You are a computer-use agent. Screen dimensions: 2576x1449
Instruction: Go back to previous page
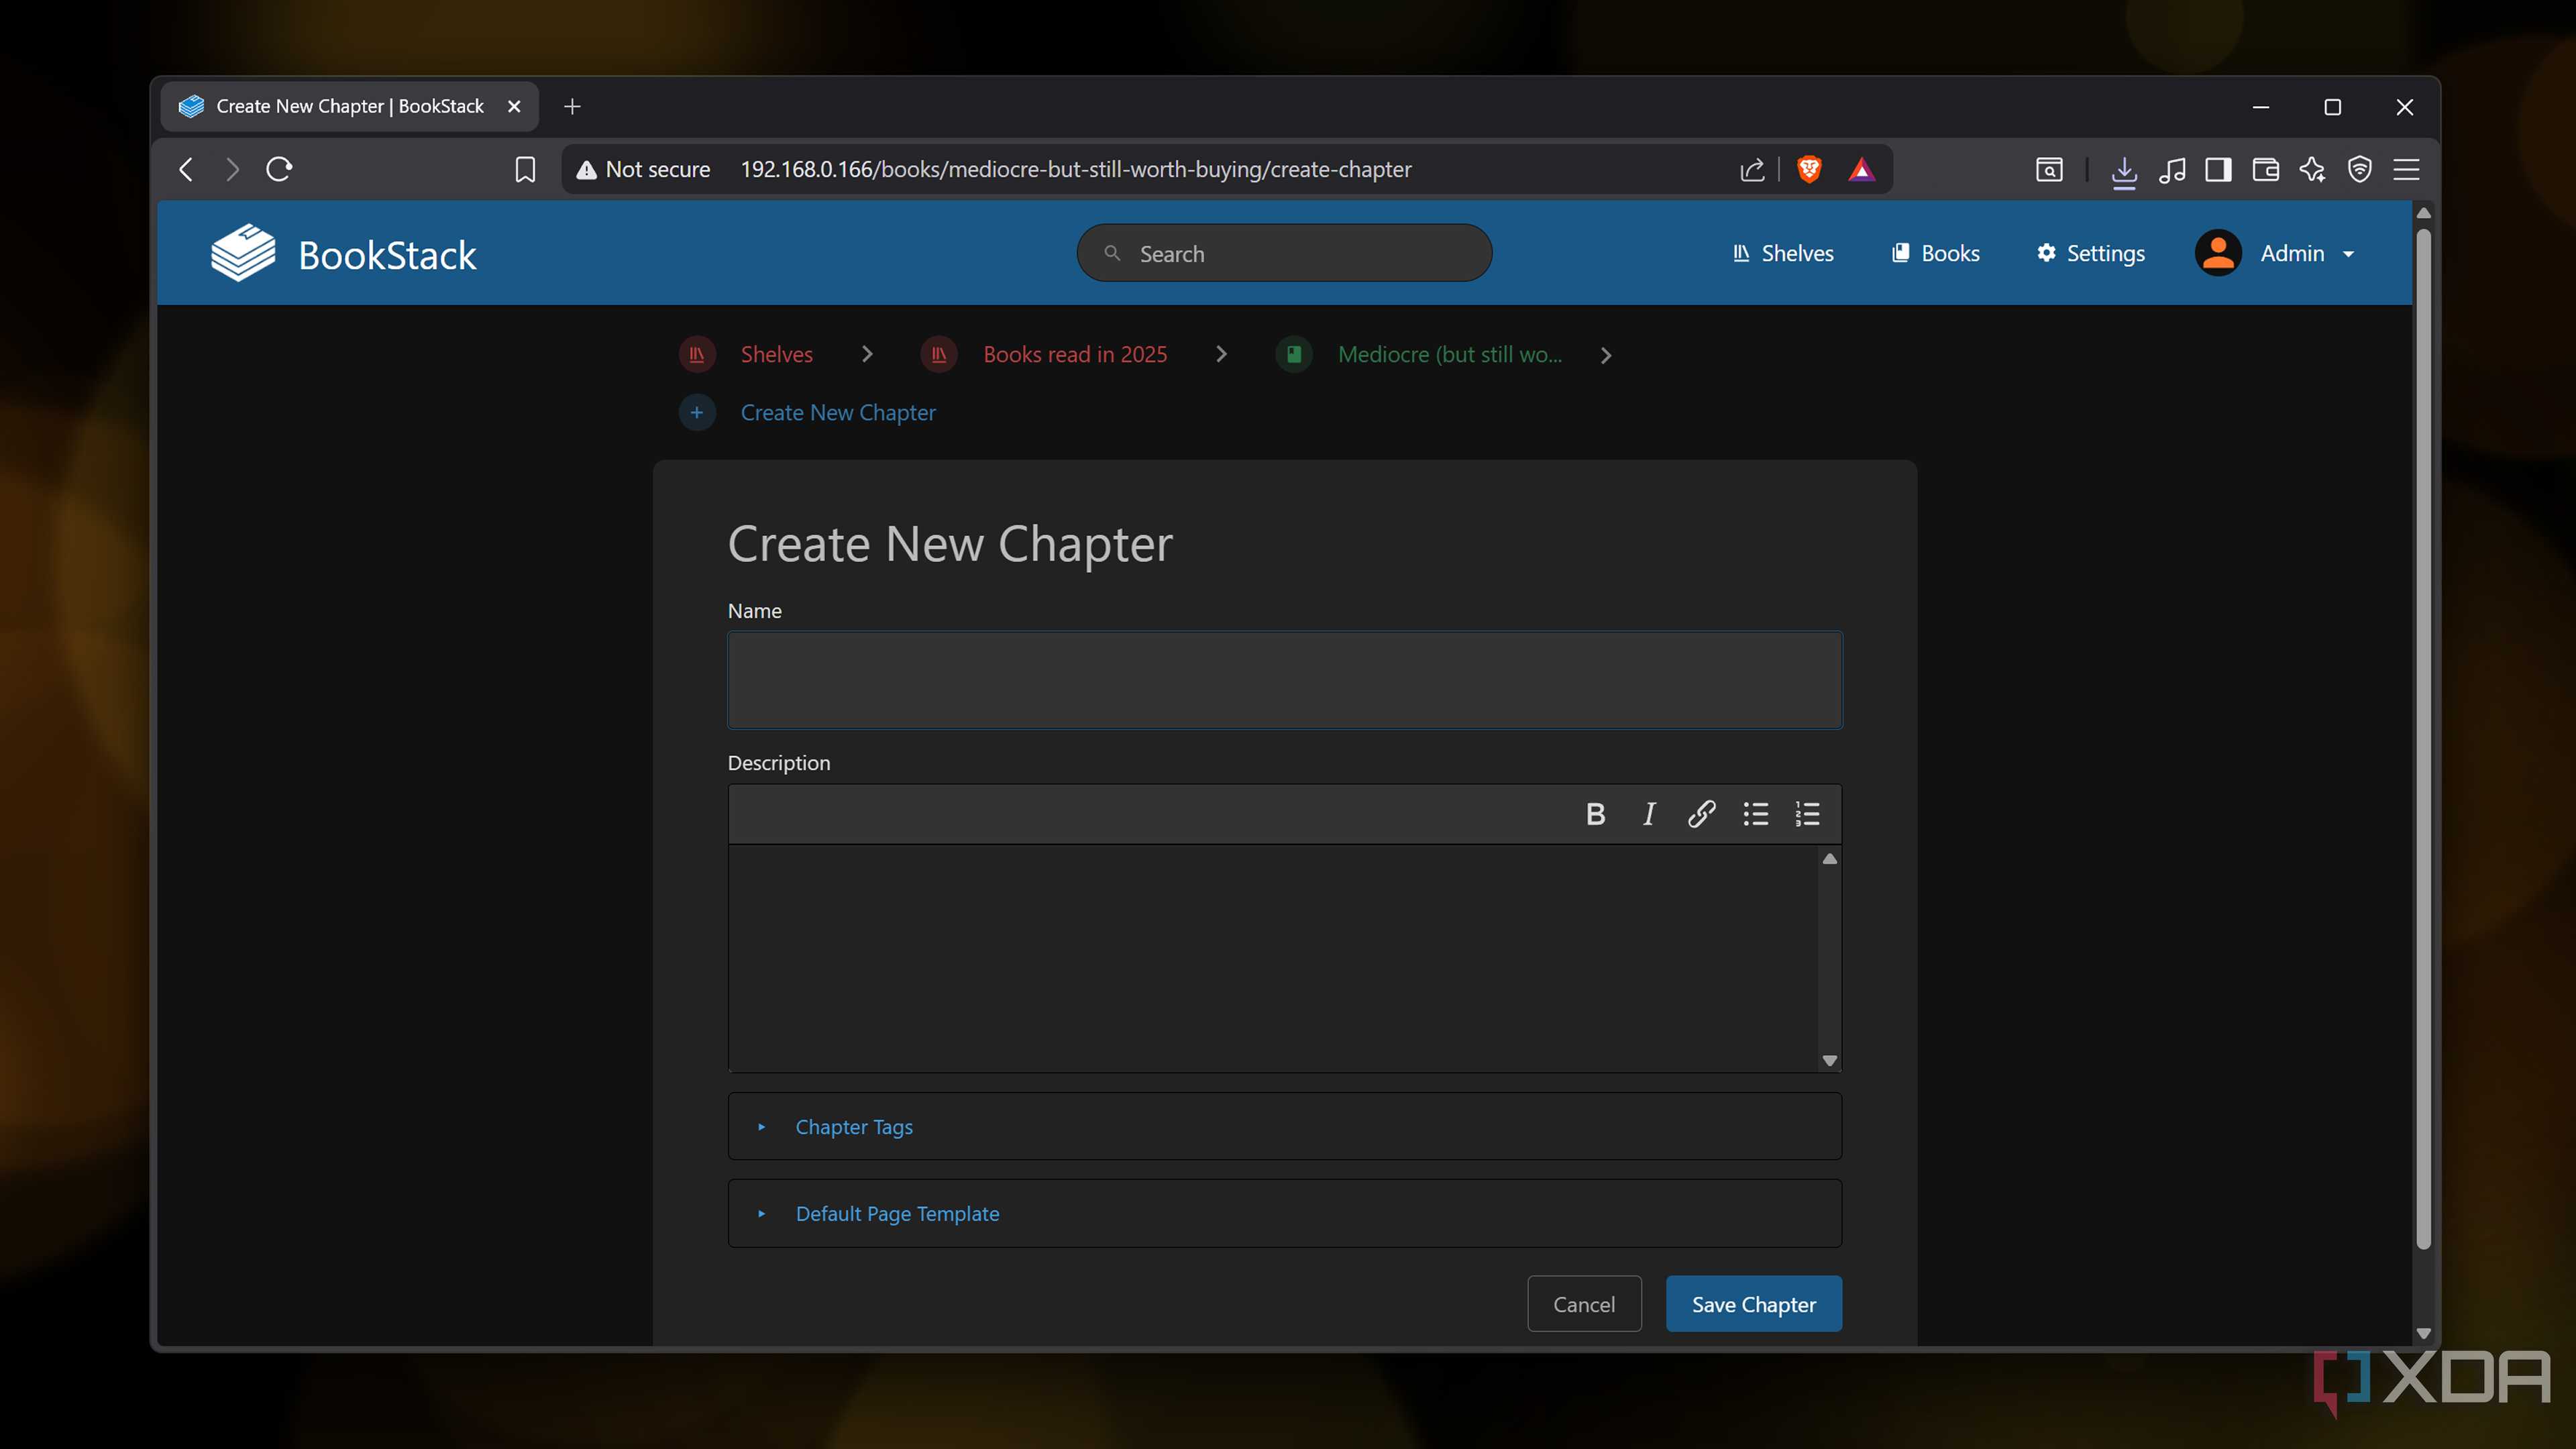pos(186,169)
